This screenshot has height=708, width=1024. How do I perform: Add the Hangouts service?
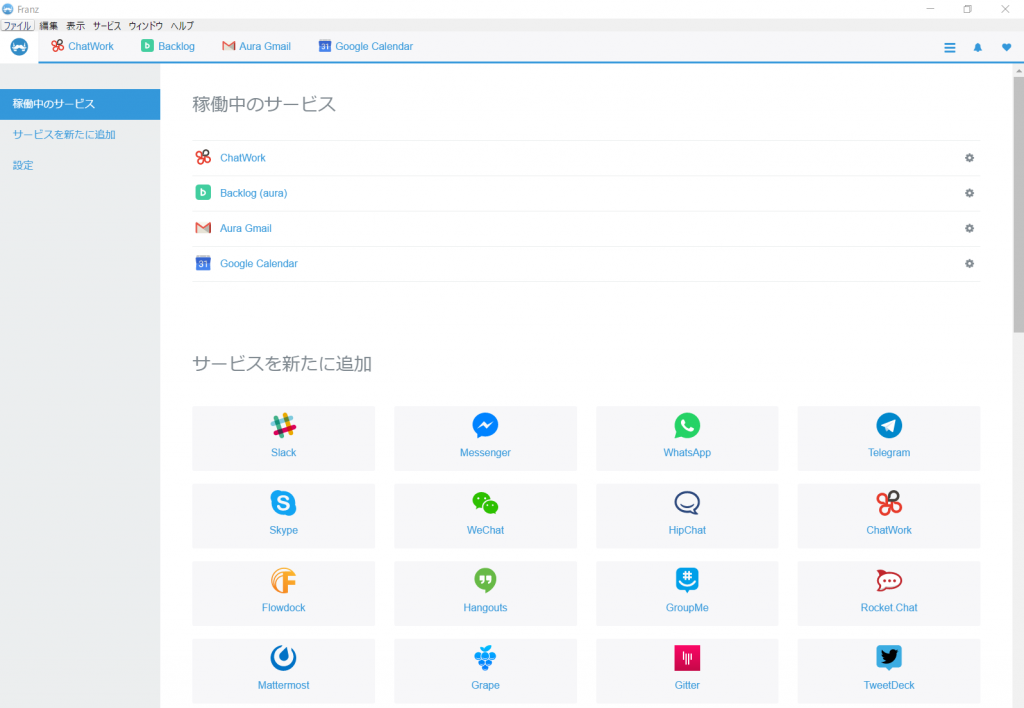click(x=485, y=594)
